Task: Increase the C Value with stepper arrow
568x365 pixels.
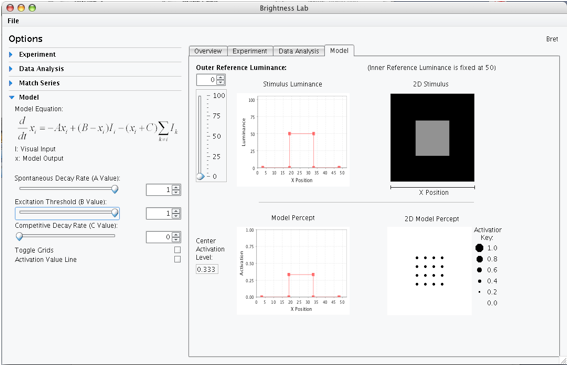Action: (x=176, y=235)
